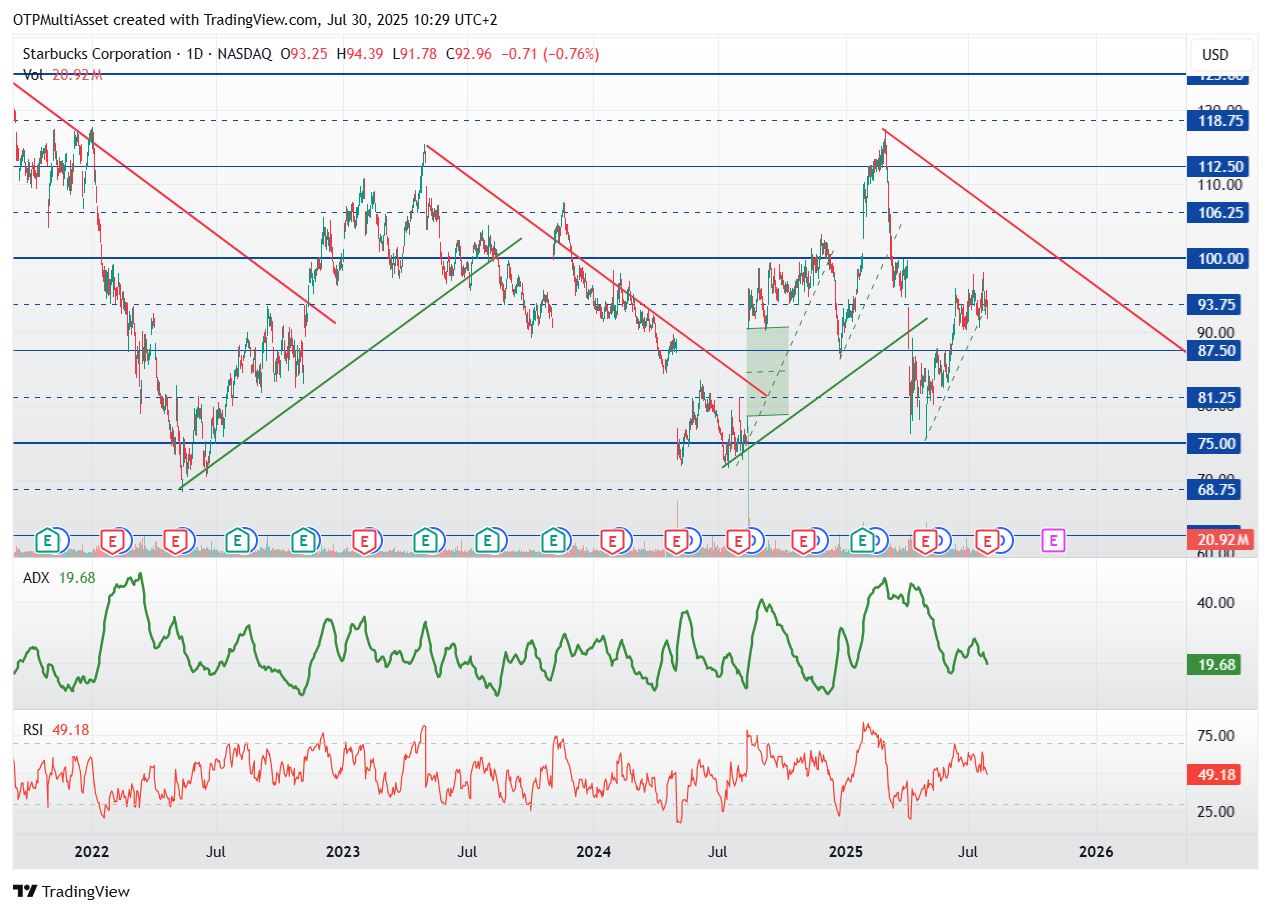
Task: Open the green earnings marker just after 2025
Action: click(x=863, y=541)
